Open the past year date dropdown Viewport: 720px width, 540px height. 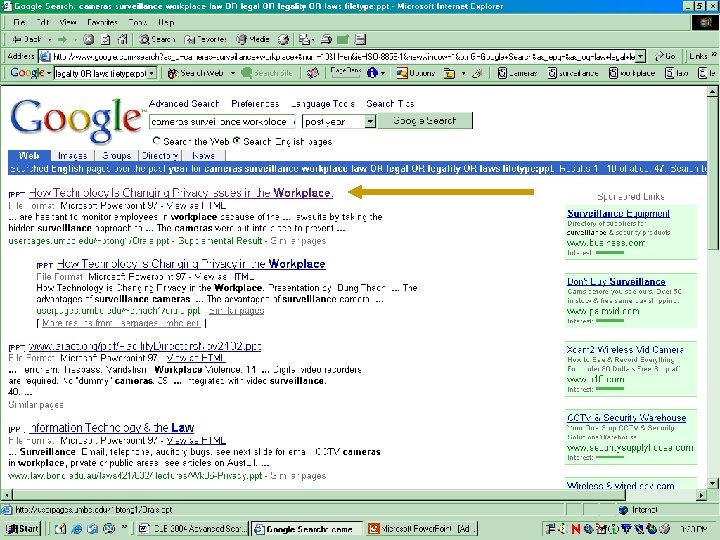(x=370, y=121)
